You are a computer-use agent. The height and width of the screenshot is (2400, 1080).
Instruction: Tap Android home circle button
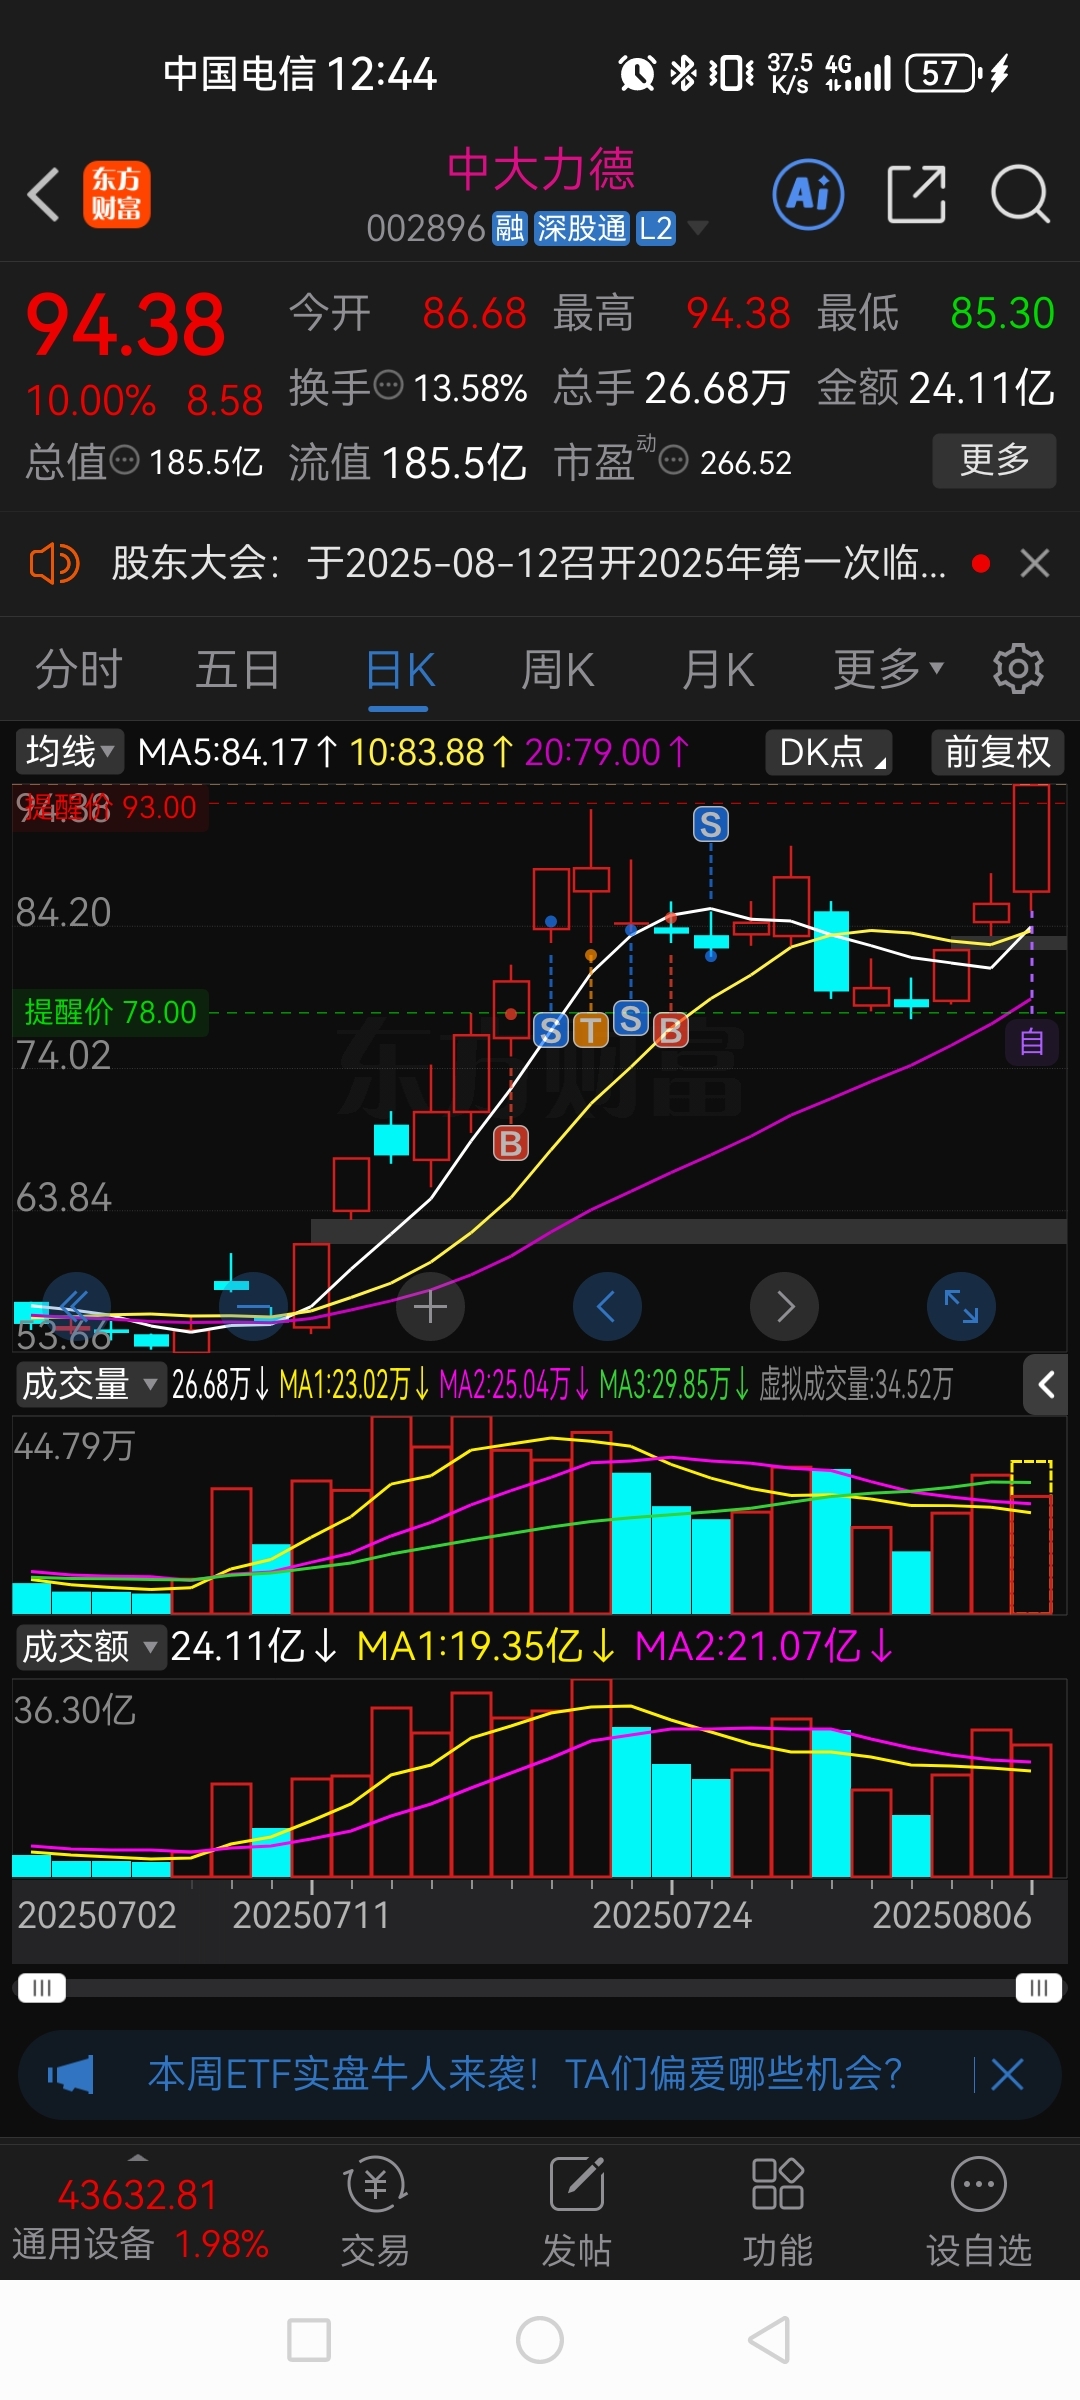pos(540,2340)
